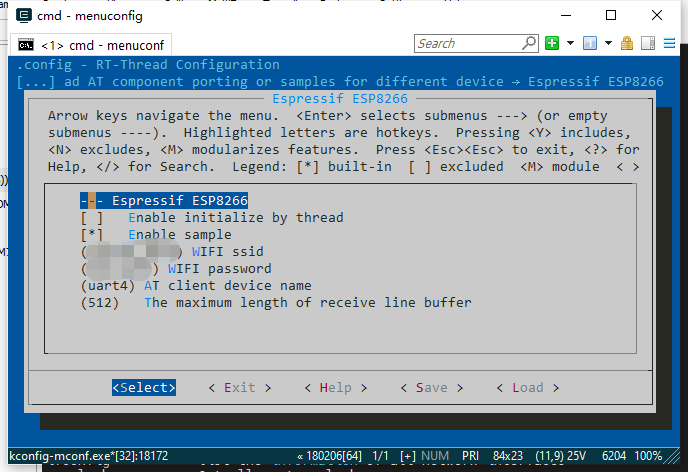Open the hamburger system menu

coord(669,43)
